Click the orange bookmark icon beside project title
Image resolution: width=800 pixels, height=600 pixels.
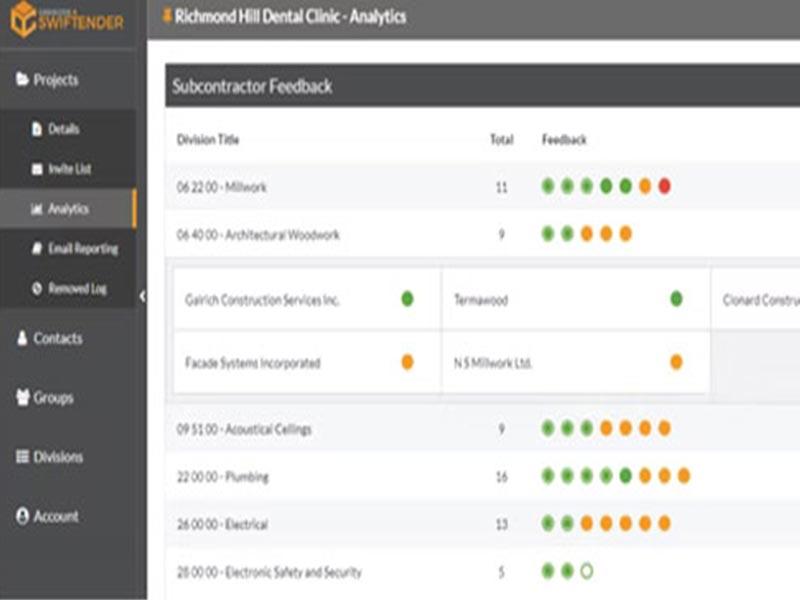click(166, 15)
